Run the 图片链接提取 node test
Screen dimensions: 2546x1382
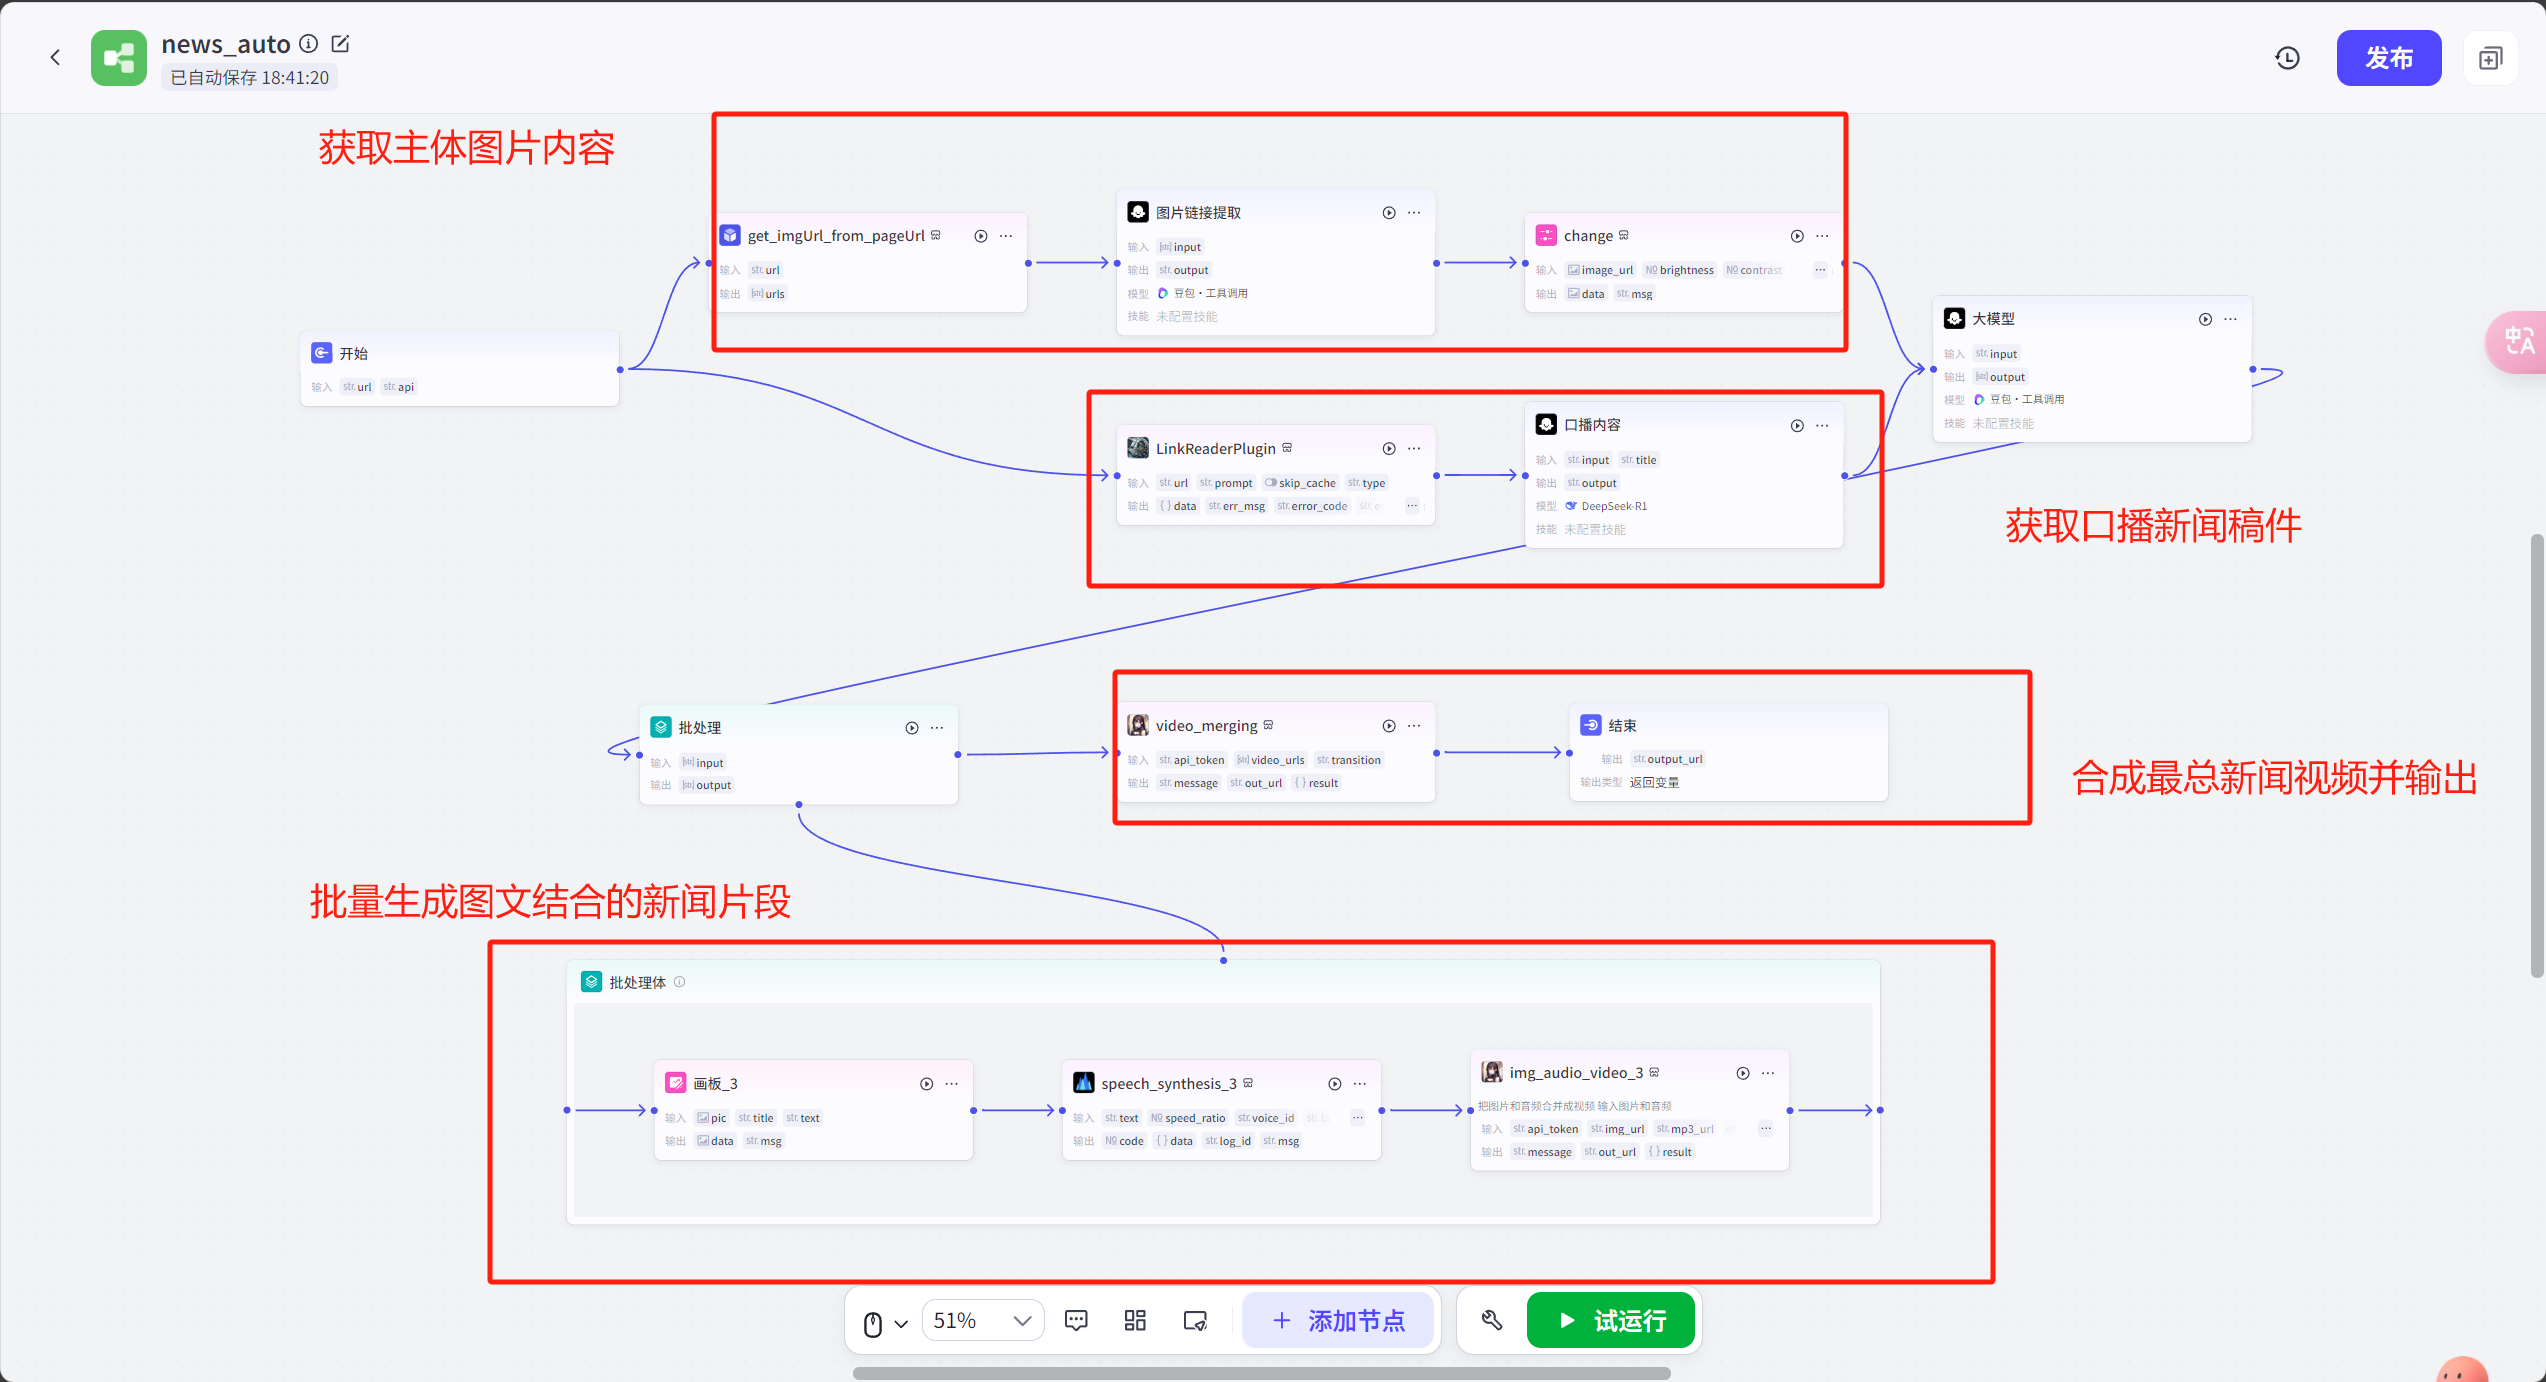pyautogui.click(x=1389, y=213)
